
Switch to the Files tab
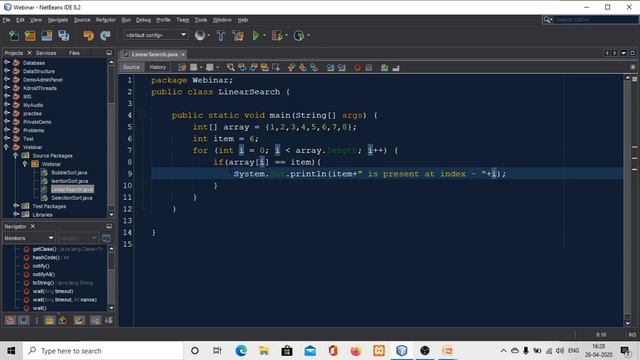coord(74,53)
